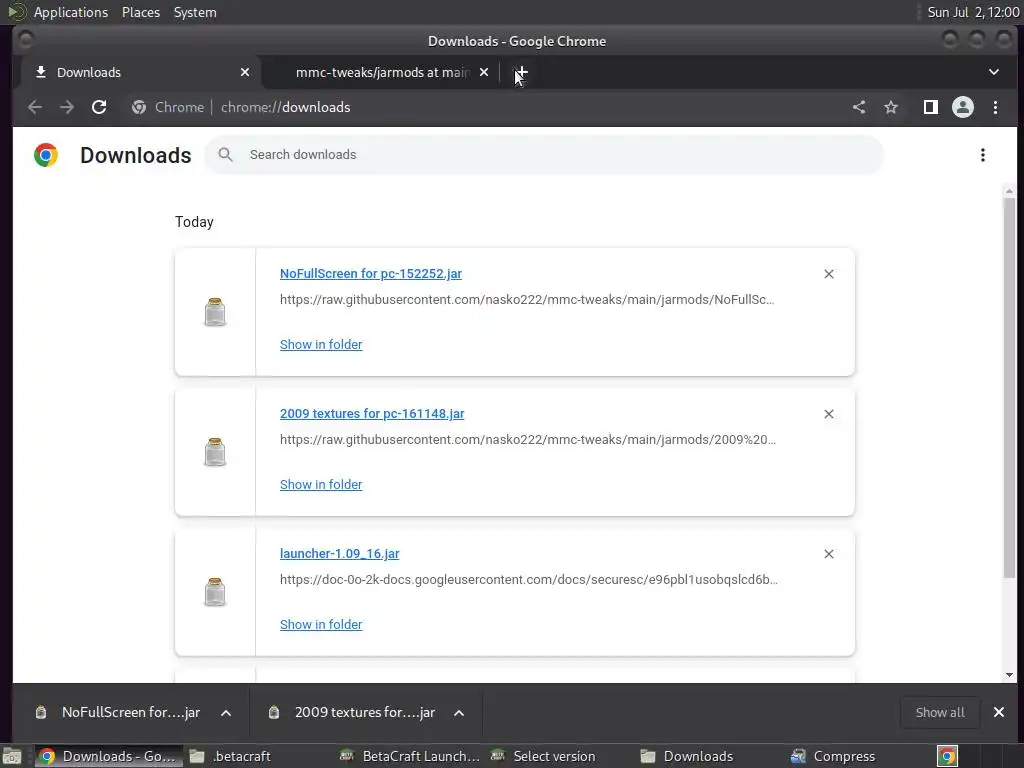Open the Applications menu
The height and width of the screenshot is (768, 1024).
[71, 12]
